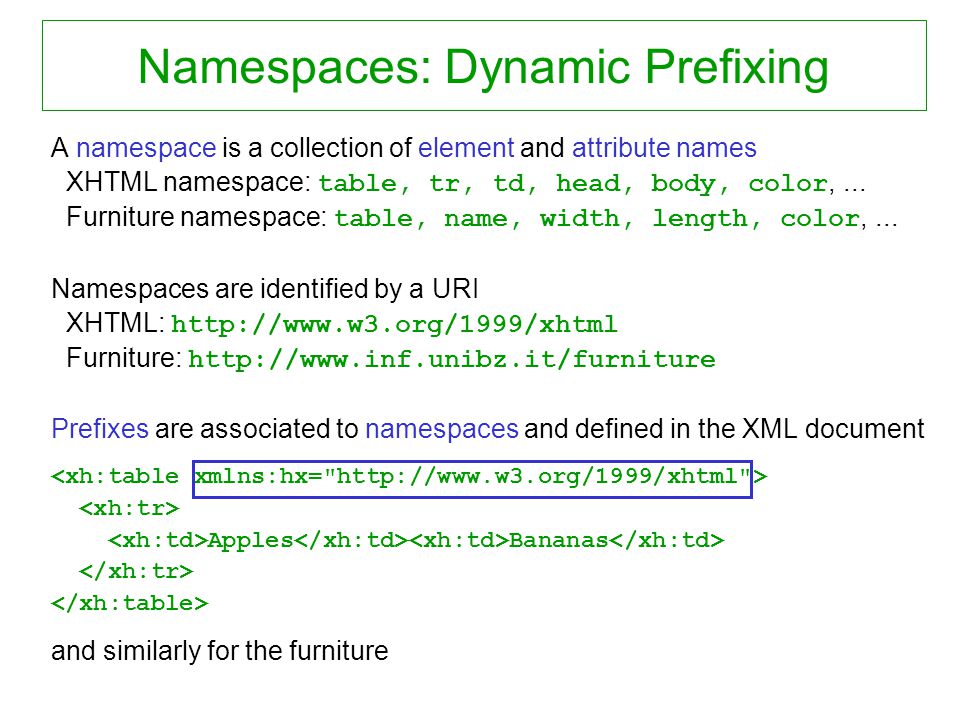Screen dimensions: 960x720
Task: Click the closing '</xh:tr>' code line
Action: (136, 571)
